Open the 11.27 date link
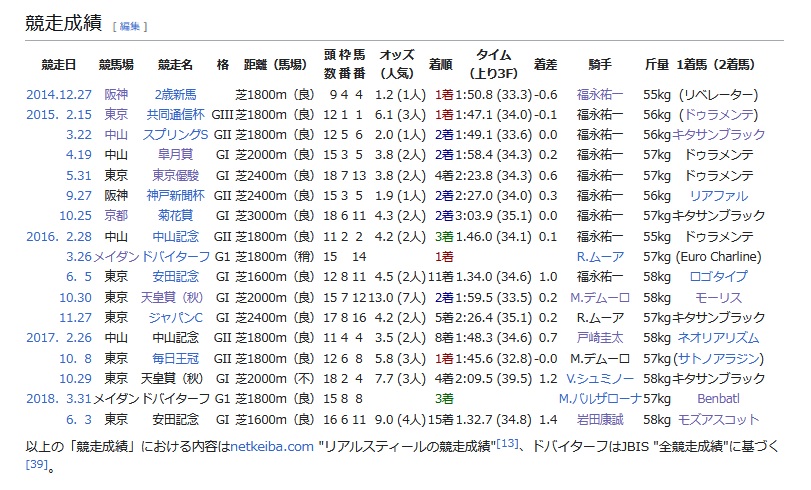Image resolution: width=811 pixels, height=490 pixels. pyautogui.click(x=76, y=317)
